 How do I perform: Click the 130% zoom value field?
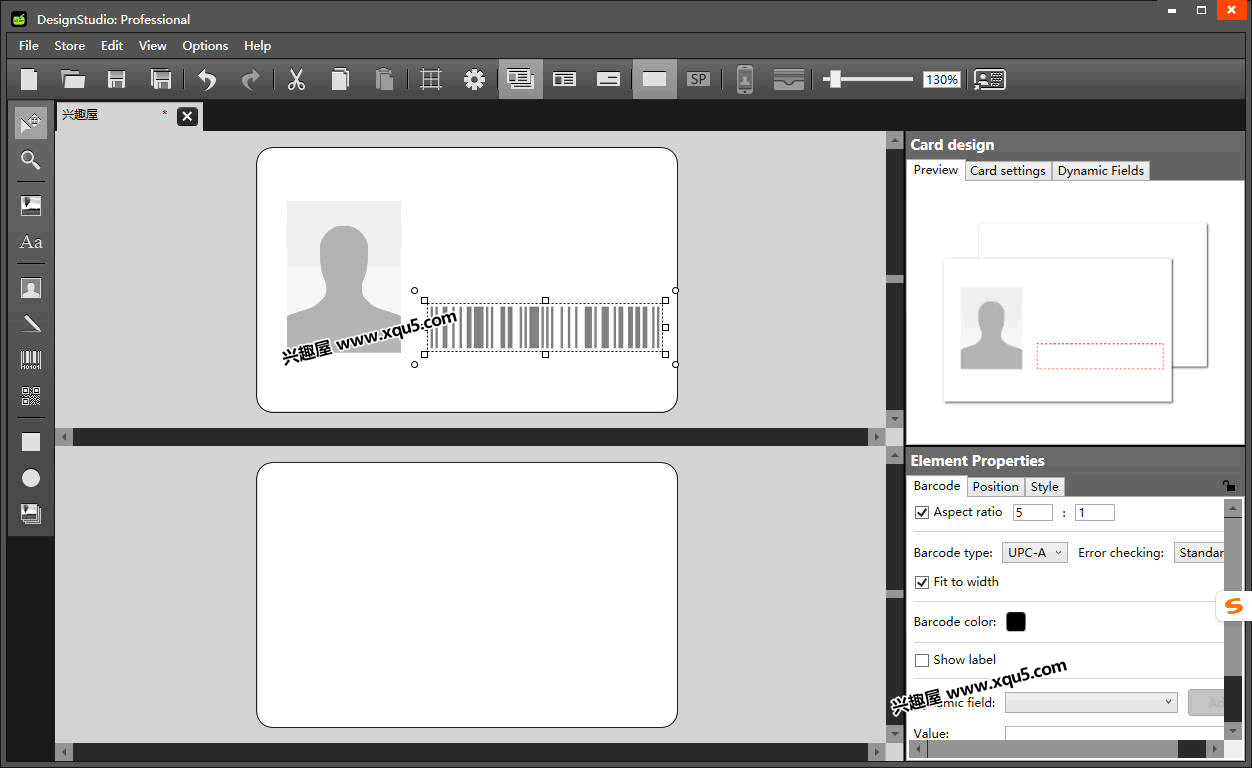pyautogui.click(x=942, y=79)
